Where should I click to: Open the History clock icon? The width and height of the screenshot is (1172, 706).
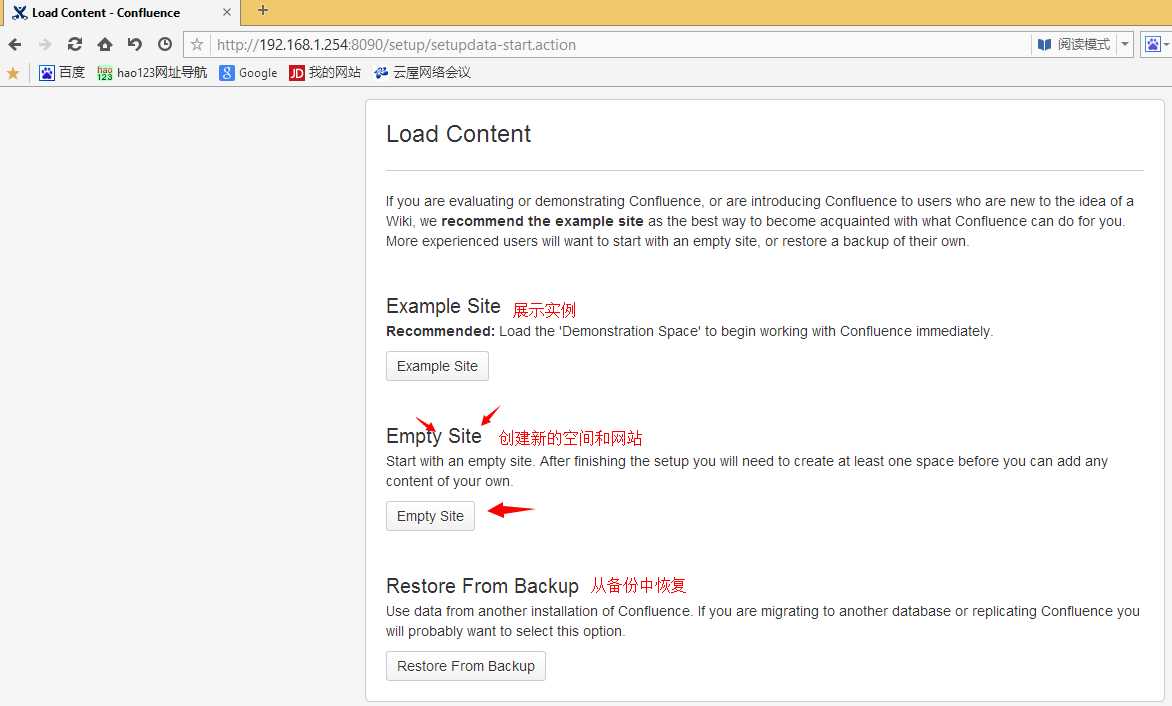(x=164, y=45)
